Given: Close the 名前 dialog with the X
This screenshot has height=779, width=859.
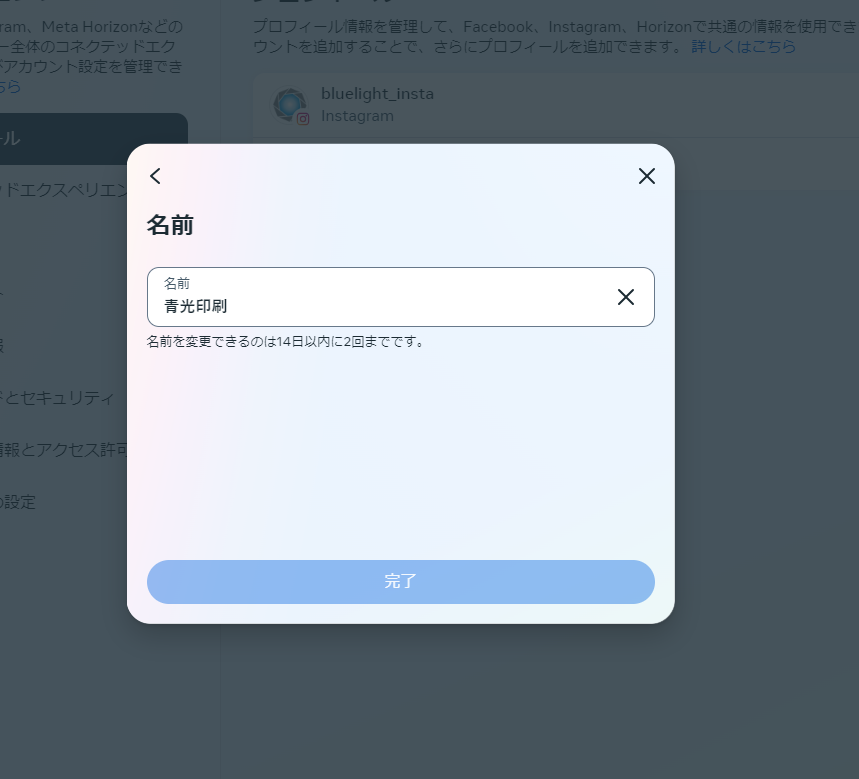Looking at the screenshot, I should tap(646, 176).
